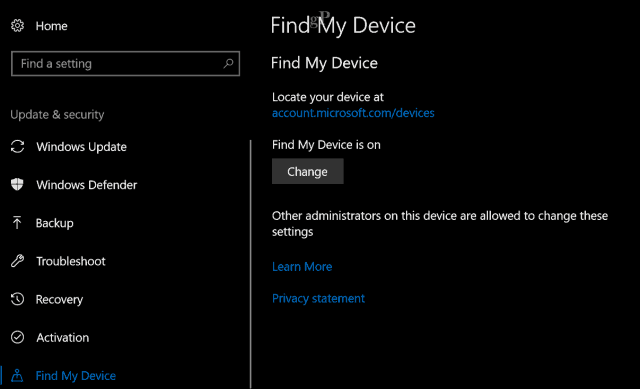Screen dimensions: 640x389
Task: Click the Troubleshoot wrench icon
Action: pos(17,261)
